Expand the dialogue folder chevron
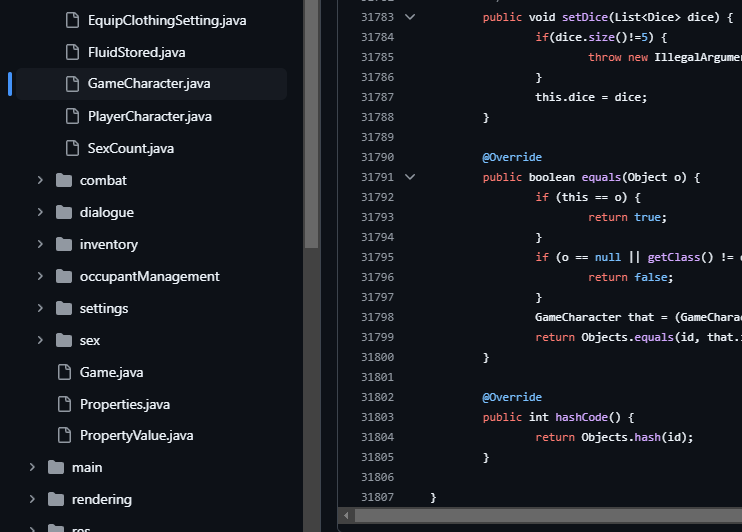 click(x=40, y=213)
